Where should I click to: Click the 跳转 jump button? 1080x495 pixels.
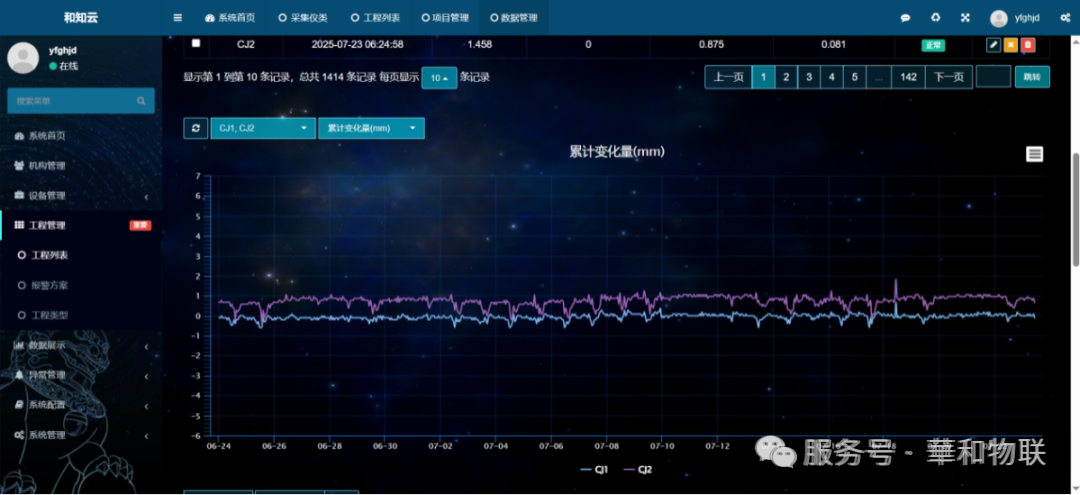click(x=1032, y=77)
